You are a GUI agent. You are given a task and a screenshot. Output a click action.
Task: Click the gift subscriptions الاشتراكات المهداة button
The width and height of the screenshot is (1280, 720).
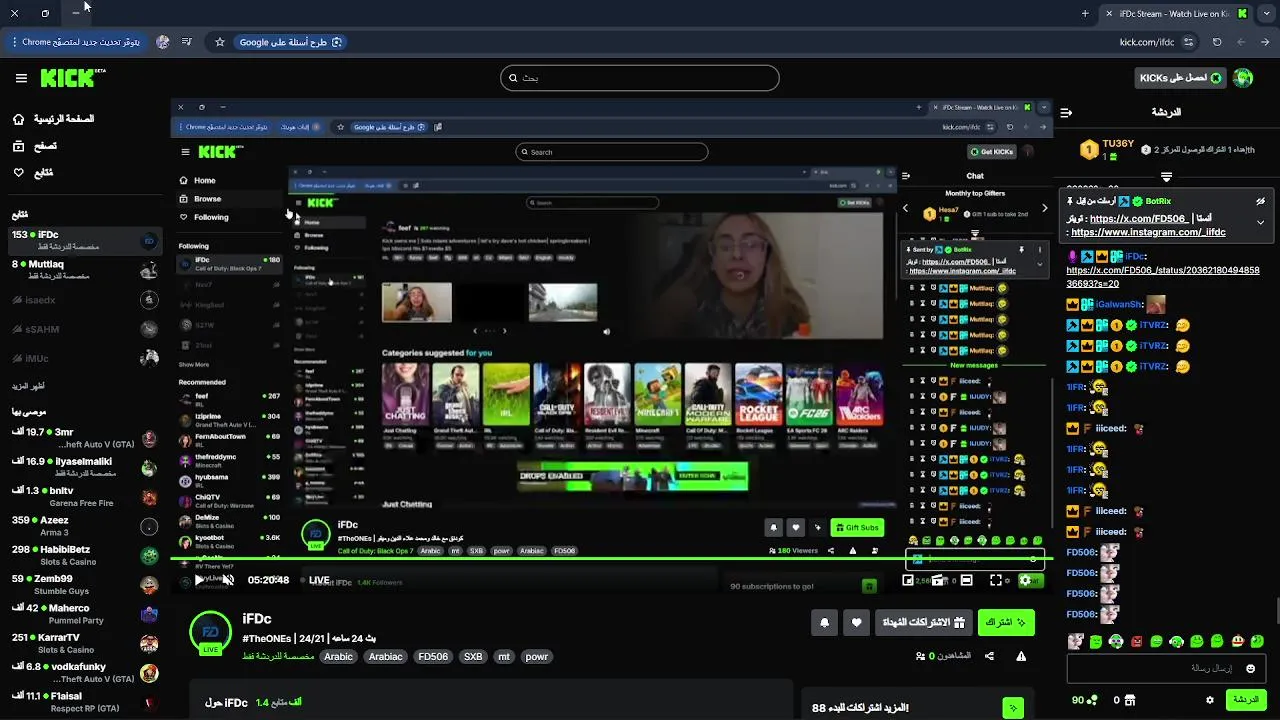pyautogui.click(x=922, y=622)
